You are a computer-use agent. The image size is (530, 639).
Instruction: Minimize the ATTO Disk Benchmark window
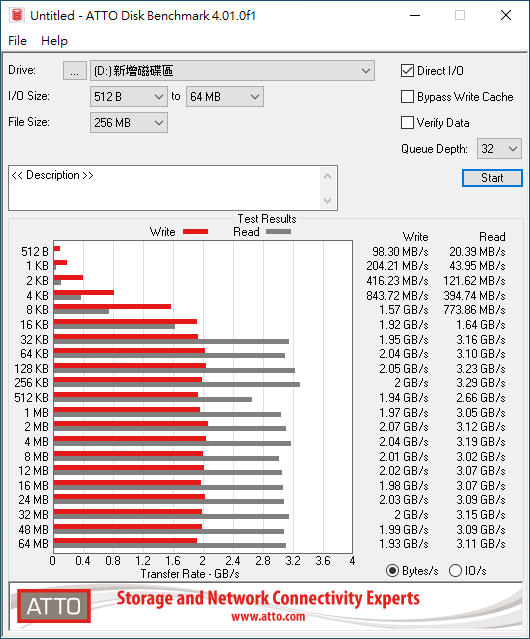[x=415, y=15]
